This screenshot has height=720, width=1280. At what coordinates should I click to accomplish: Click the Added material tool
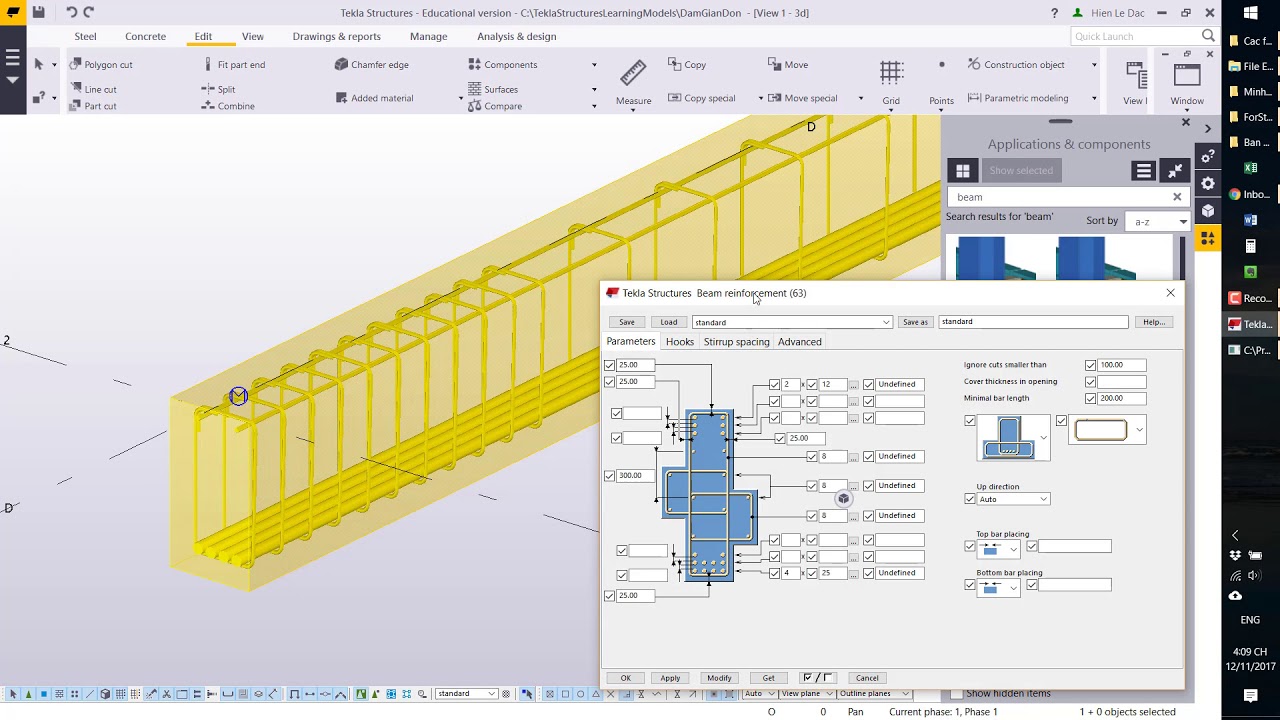coord(374,98)
